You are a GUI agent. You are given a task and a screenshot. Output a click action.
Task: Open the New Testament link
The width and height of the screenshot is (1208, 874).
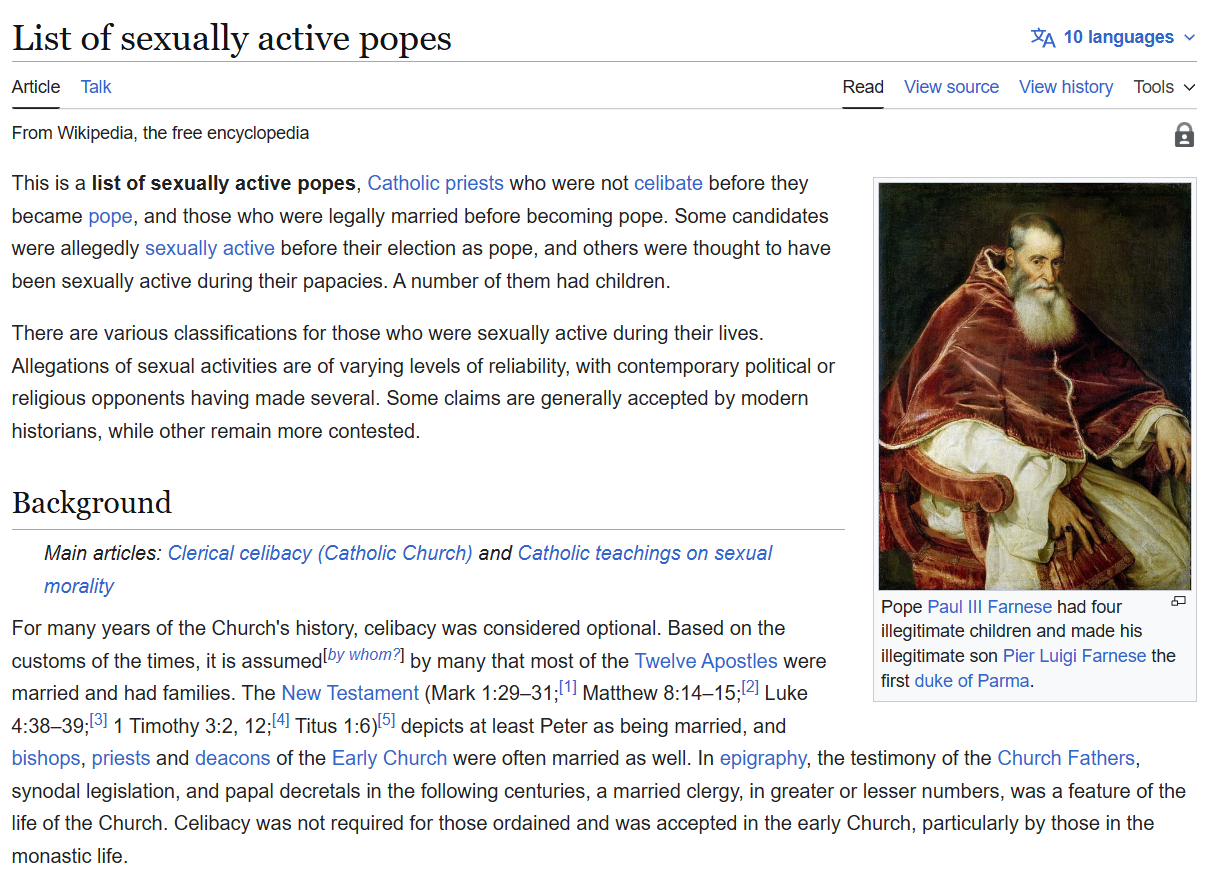pyautogui.click(x=350, y=693)
